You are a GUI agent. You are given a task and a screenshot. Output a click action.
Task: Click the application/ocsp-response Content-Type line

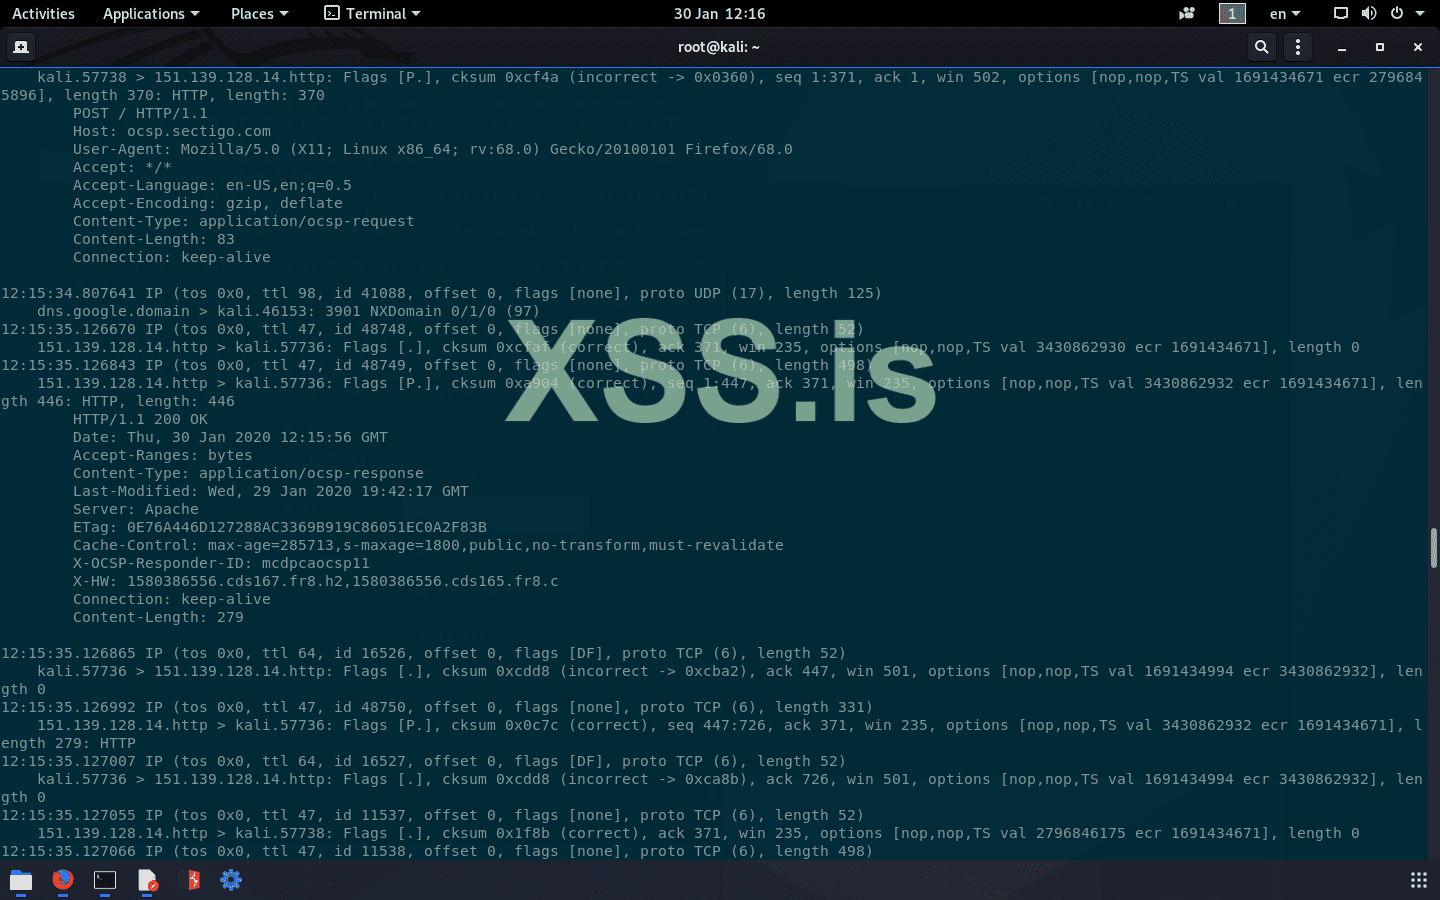pos(248,473)
